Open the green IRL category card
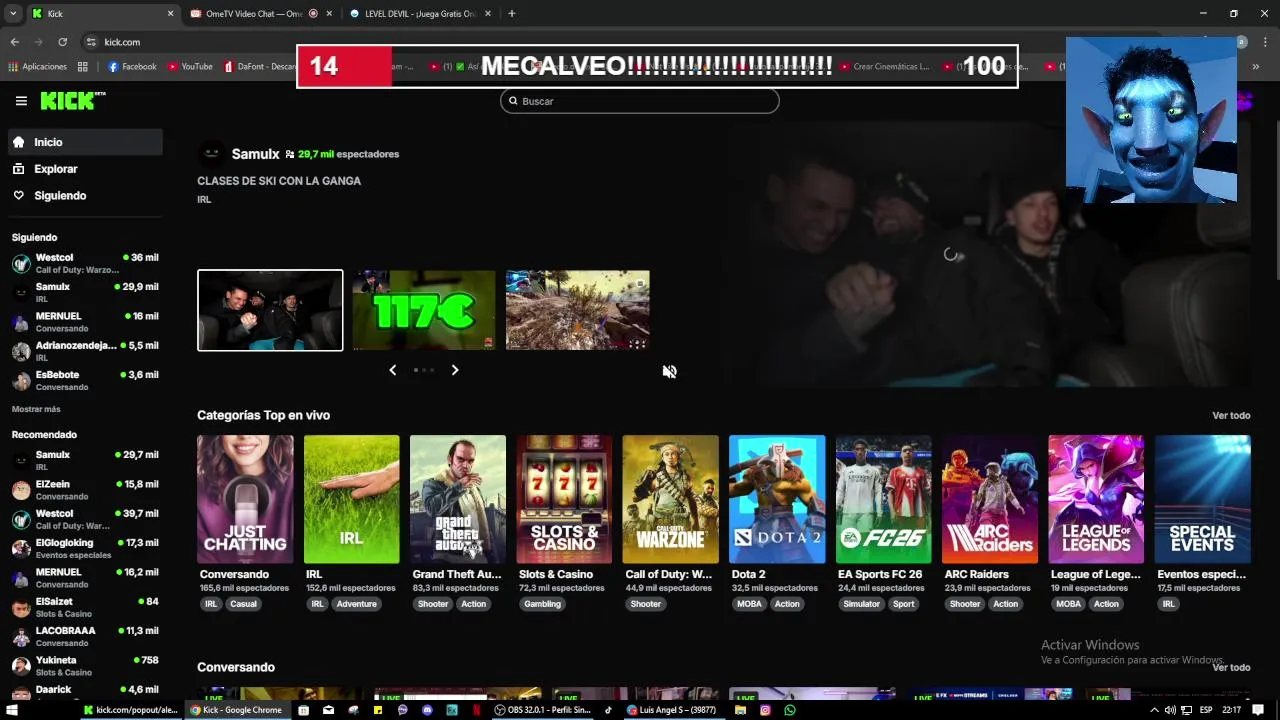Image resolution: width=1280 pixels, height=720 pixels. coord(351,499)
